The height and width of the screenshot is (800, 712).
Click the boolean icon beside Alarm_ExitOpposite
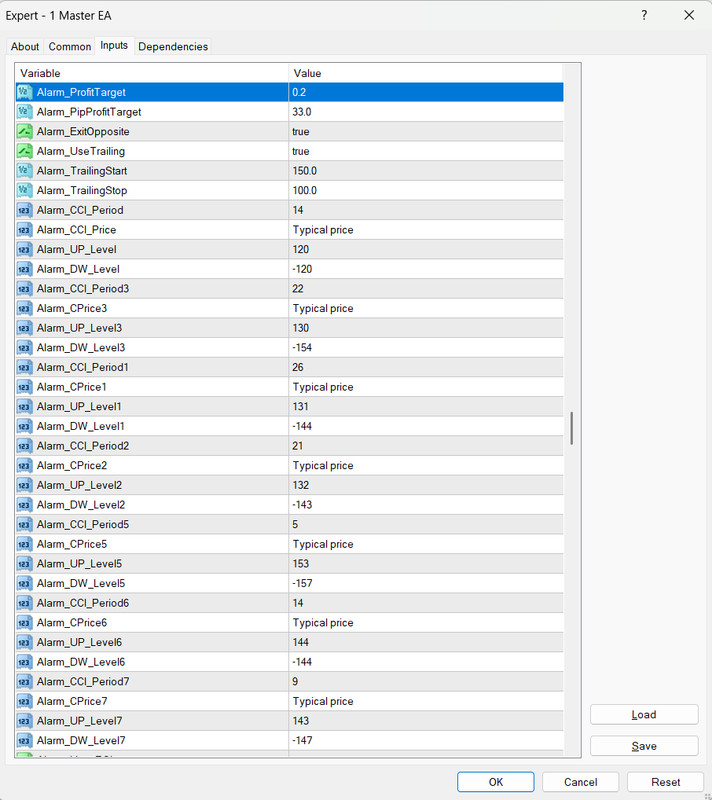pos(24,132)
